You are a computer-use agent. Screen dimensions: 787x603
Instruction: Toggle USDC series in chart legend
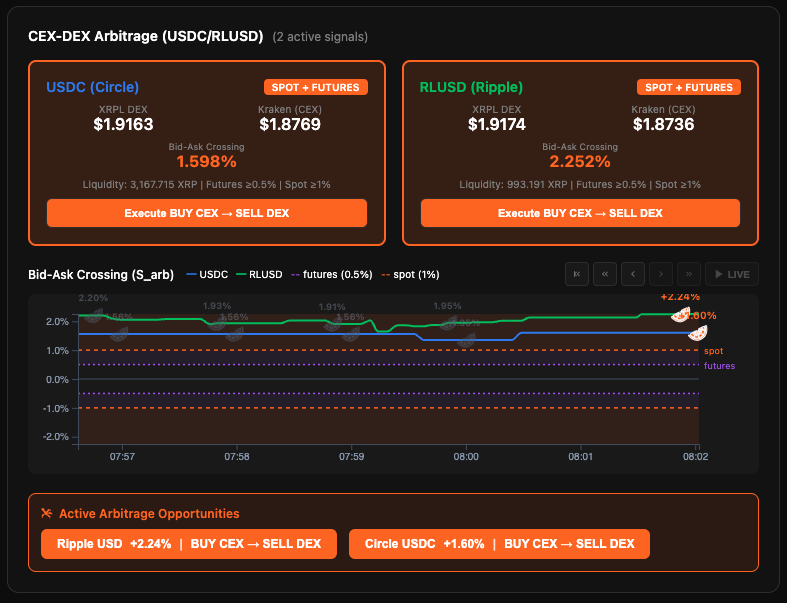tap(207, 275)
